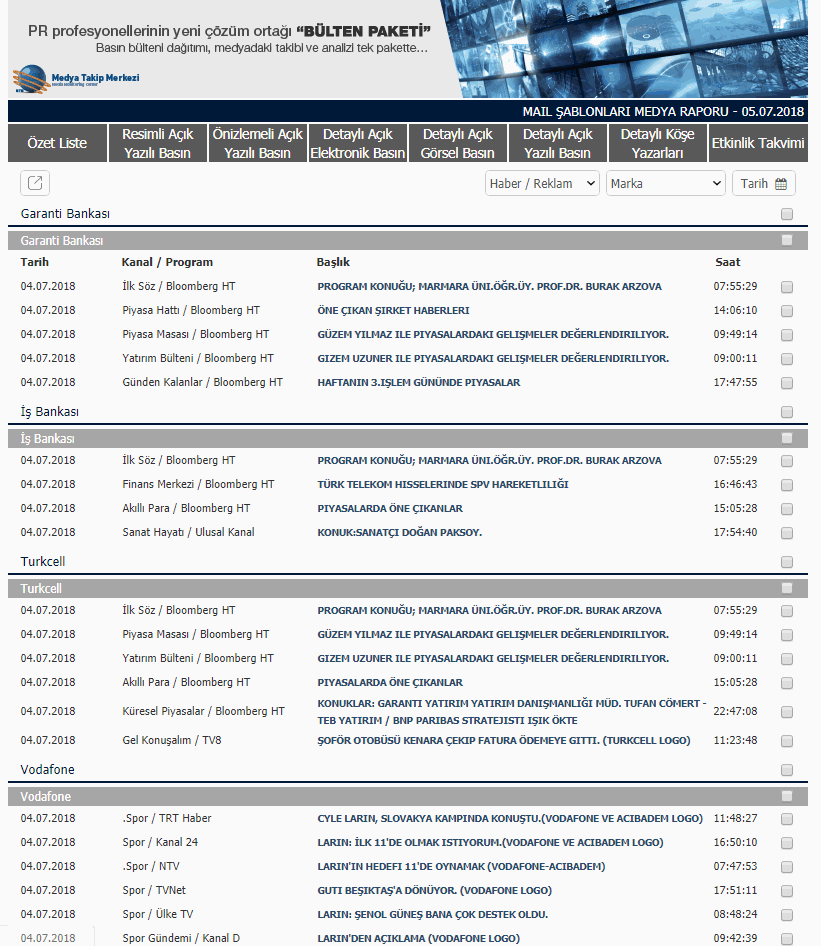Open ŞOFÖR OTOBÜSÜ KENARA ÇEKIP headline
Image resolution: width=821 pixels, height=946 pixels.
[x=504, y=740]
